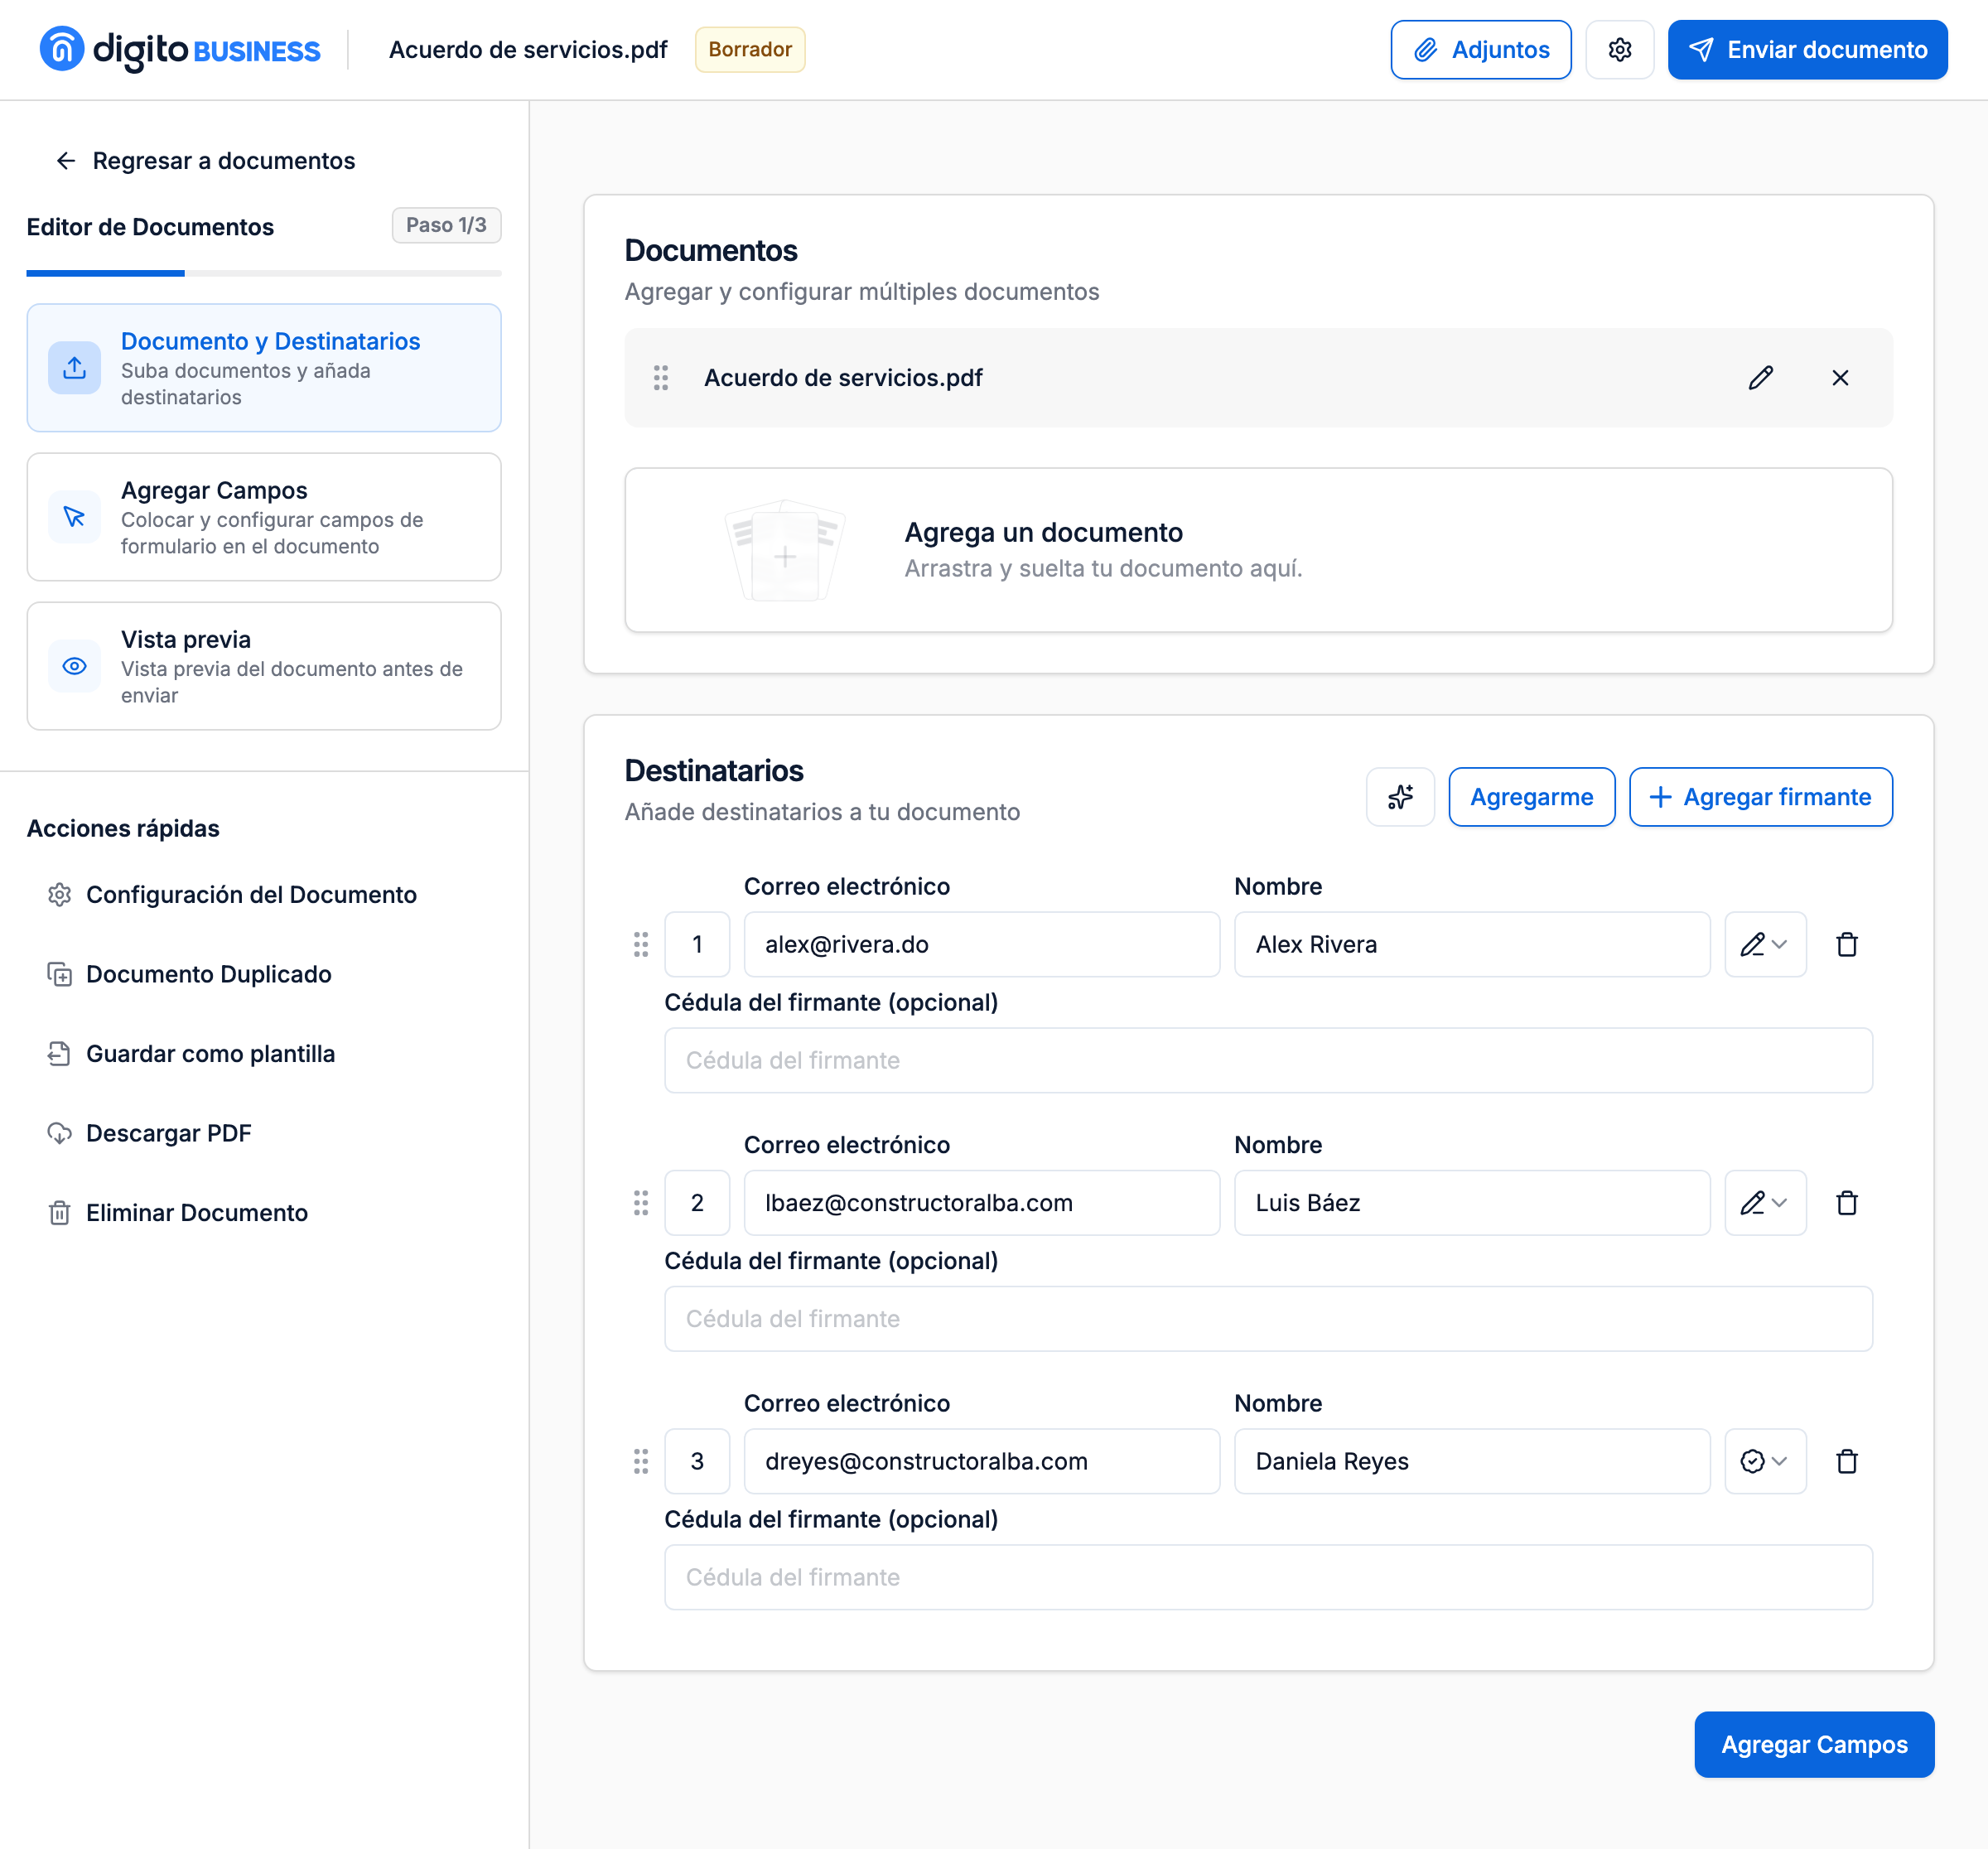Grab the document row drag handle

click(661, 378)
